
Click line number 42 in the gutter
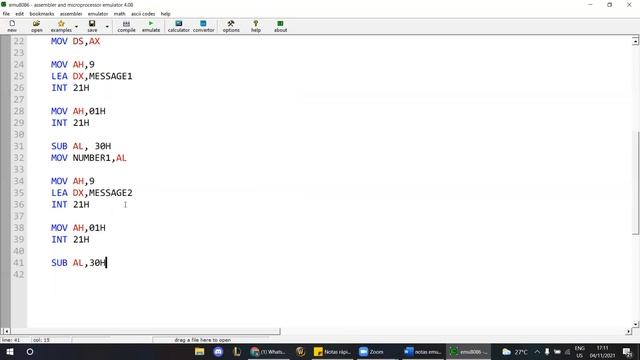pos(19,274)
